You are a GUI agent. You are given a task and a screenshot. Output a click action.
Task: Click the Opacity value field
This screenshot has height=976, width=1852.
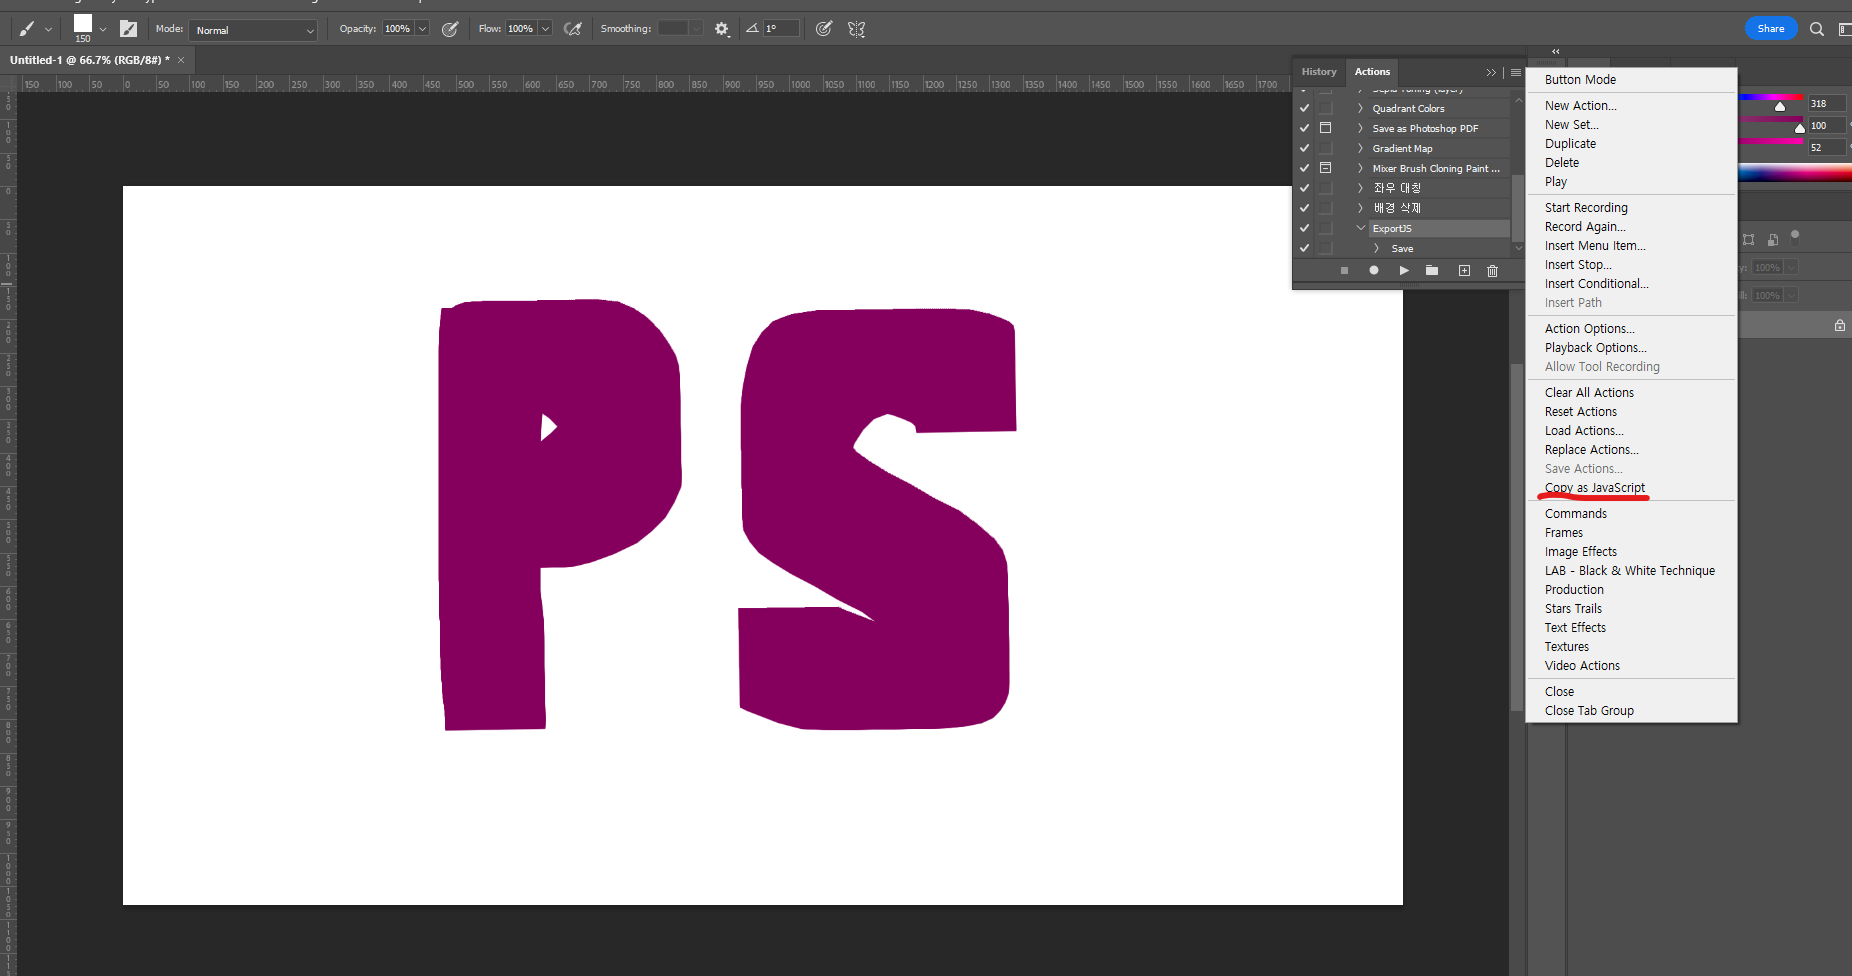(x=398, y=29)
